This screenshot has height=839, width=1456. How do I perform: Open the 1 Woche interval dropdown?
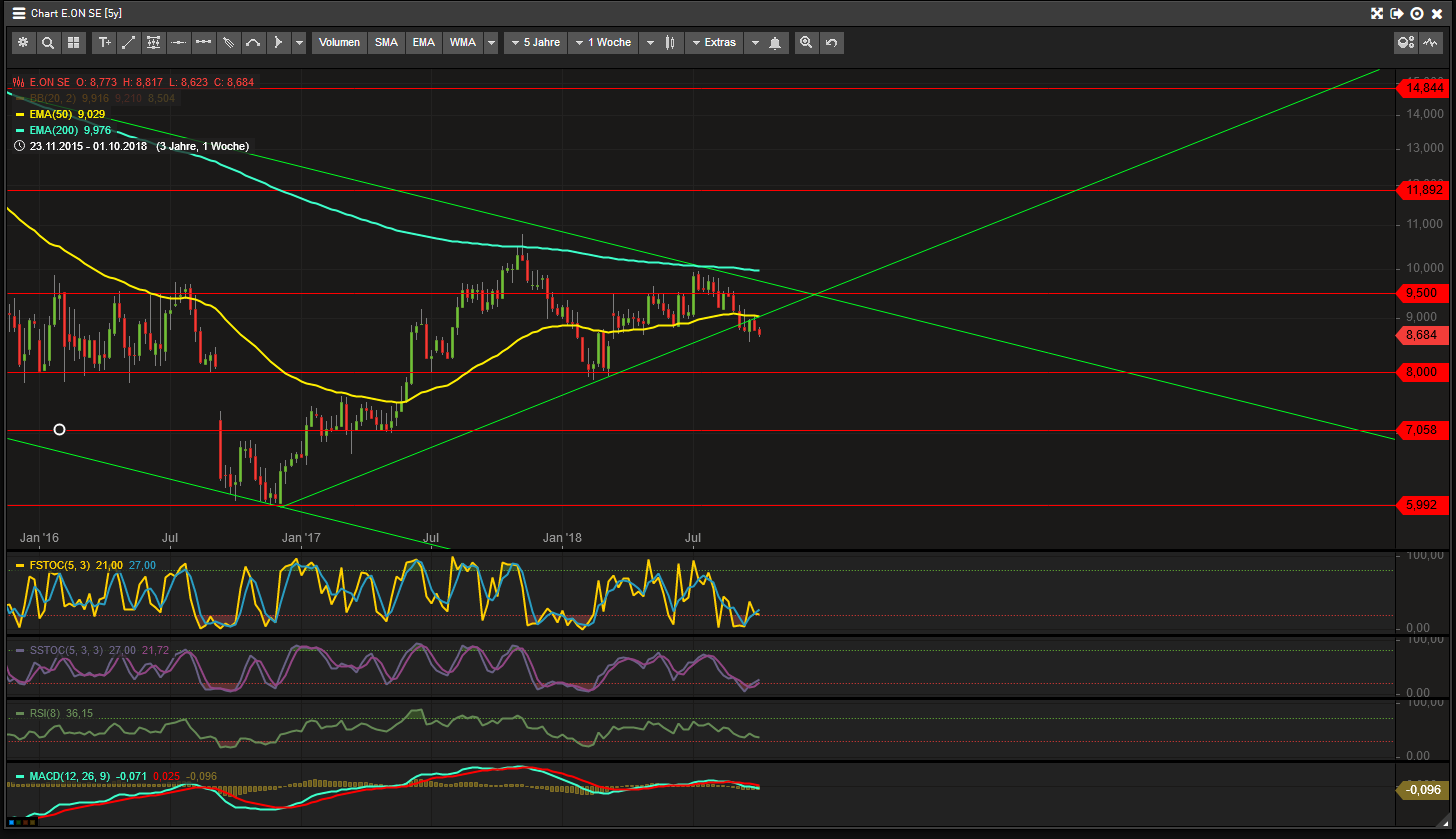(x=603, y=43)
